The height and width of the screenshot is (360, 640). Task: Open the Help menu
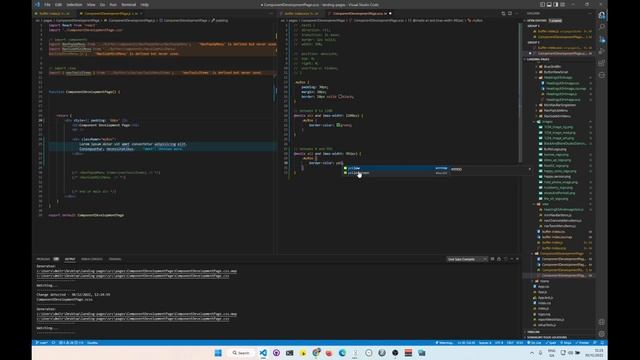coord(144,4)
